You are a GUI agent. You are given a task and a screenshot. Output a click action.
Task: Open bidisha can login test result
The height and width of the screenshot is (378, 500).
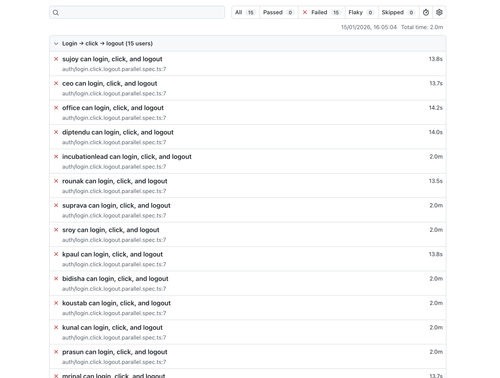[x=115, y=279]
